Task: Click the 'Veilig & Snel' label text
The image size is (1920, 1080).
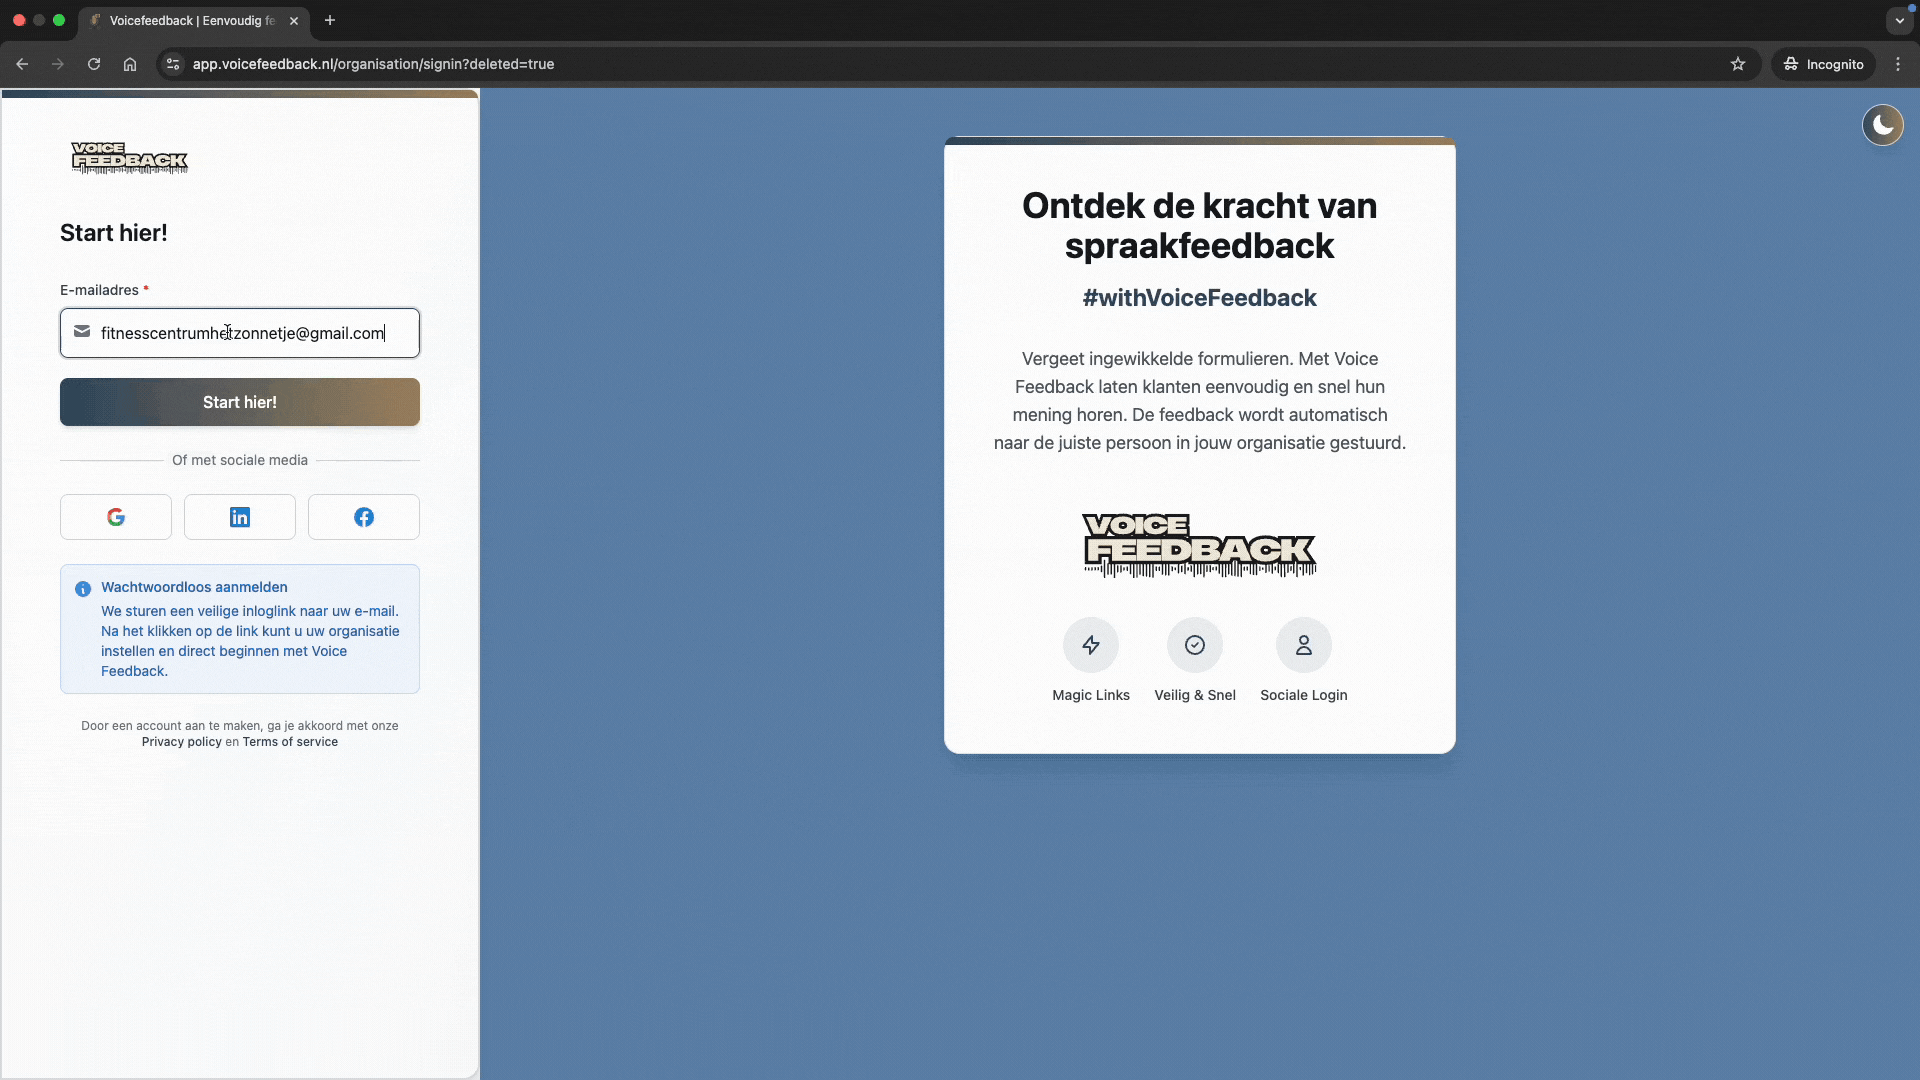Action: [x=1195, y=695]
